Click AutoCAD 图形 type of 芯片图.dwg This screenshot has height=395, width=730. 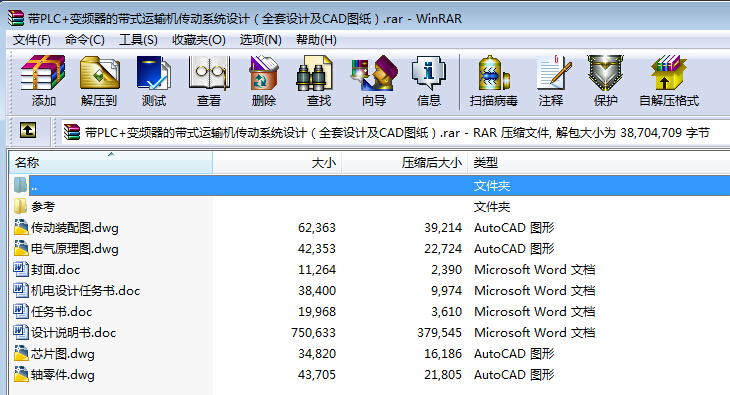tap(514, 354)
